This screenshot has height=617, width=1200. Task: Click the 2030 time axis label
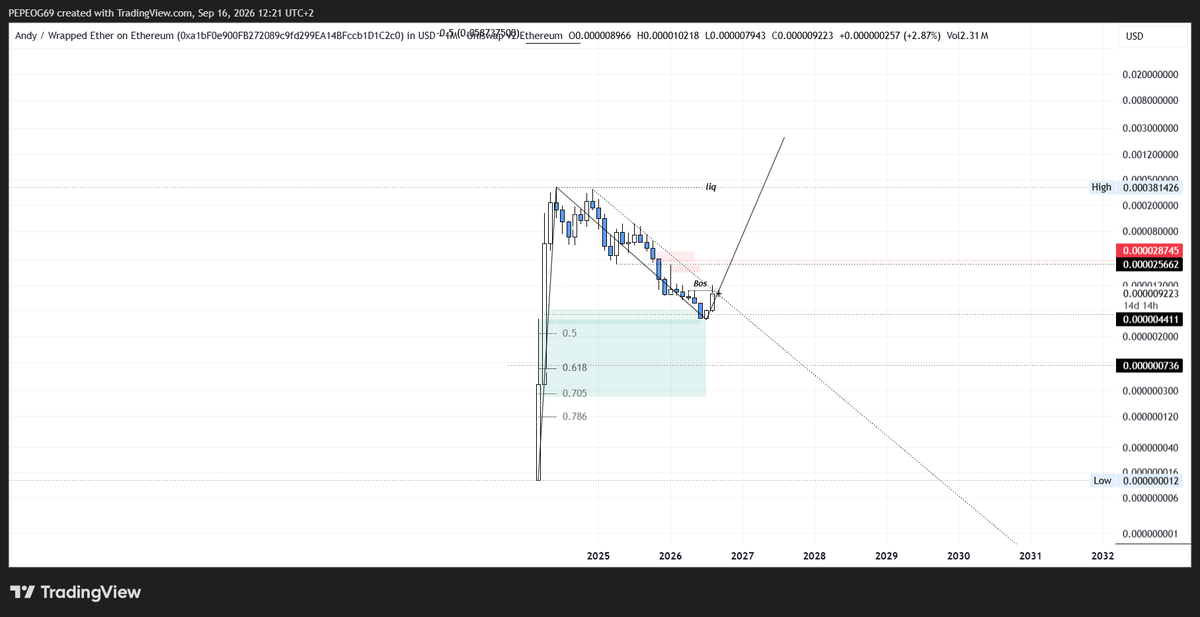(x=958, y=555)
